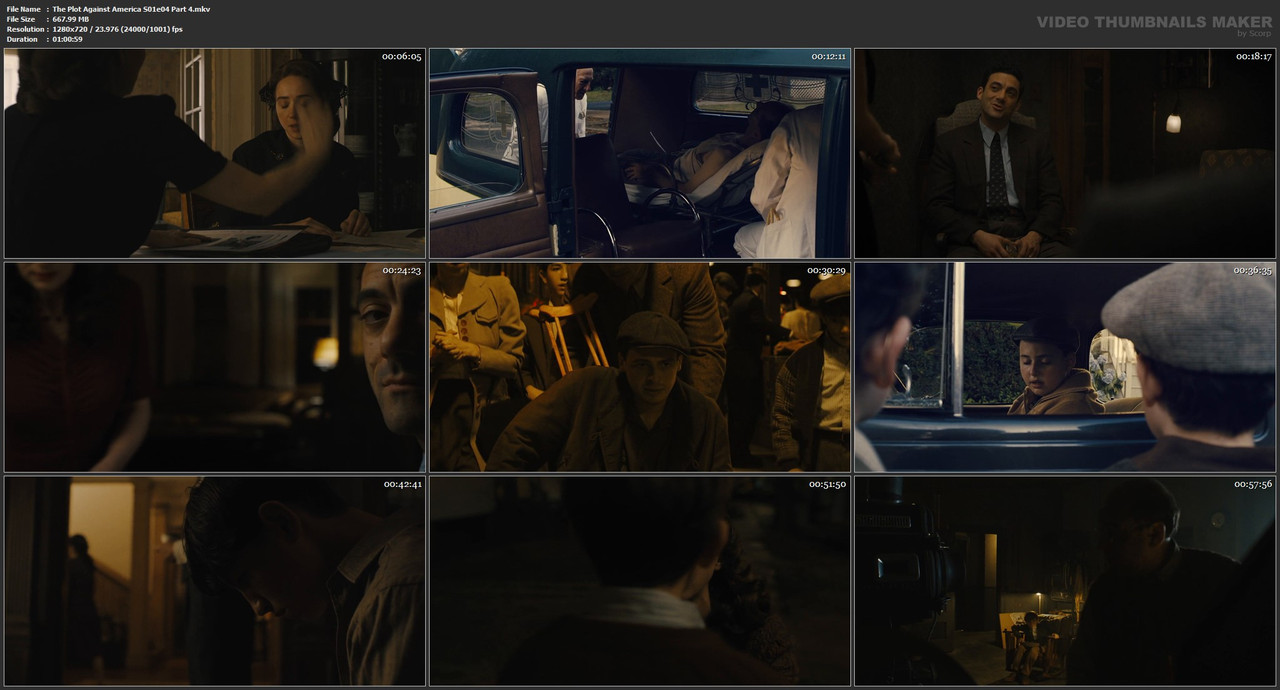
Task: Select the file name 'The Plot Against America S01e04 Part 4.mkv'
Action: pyautogui.click(x=131, y=9)
